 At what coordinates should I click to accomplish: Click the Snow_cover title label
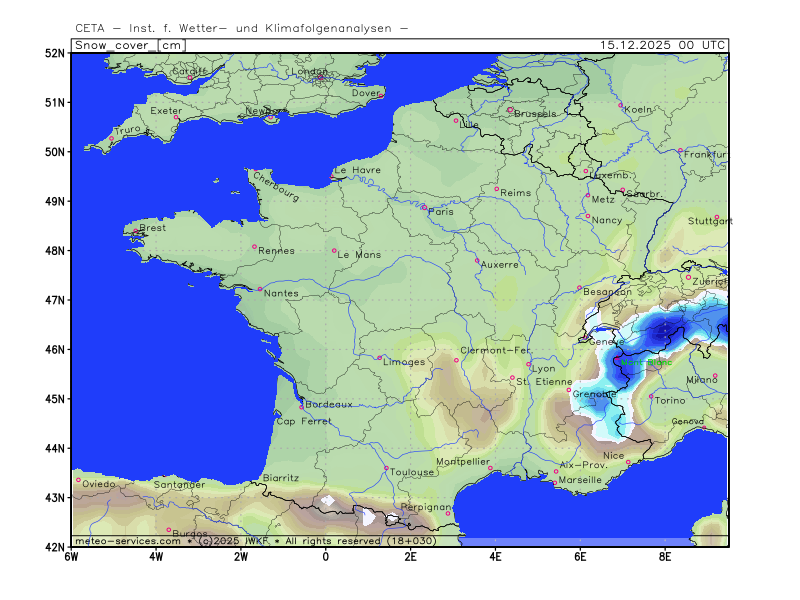point(114,45)
